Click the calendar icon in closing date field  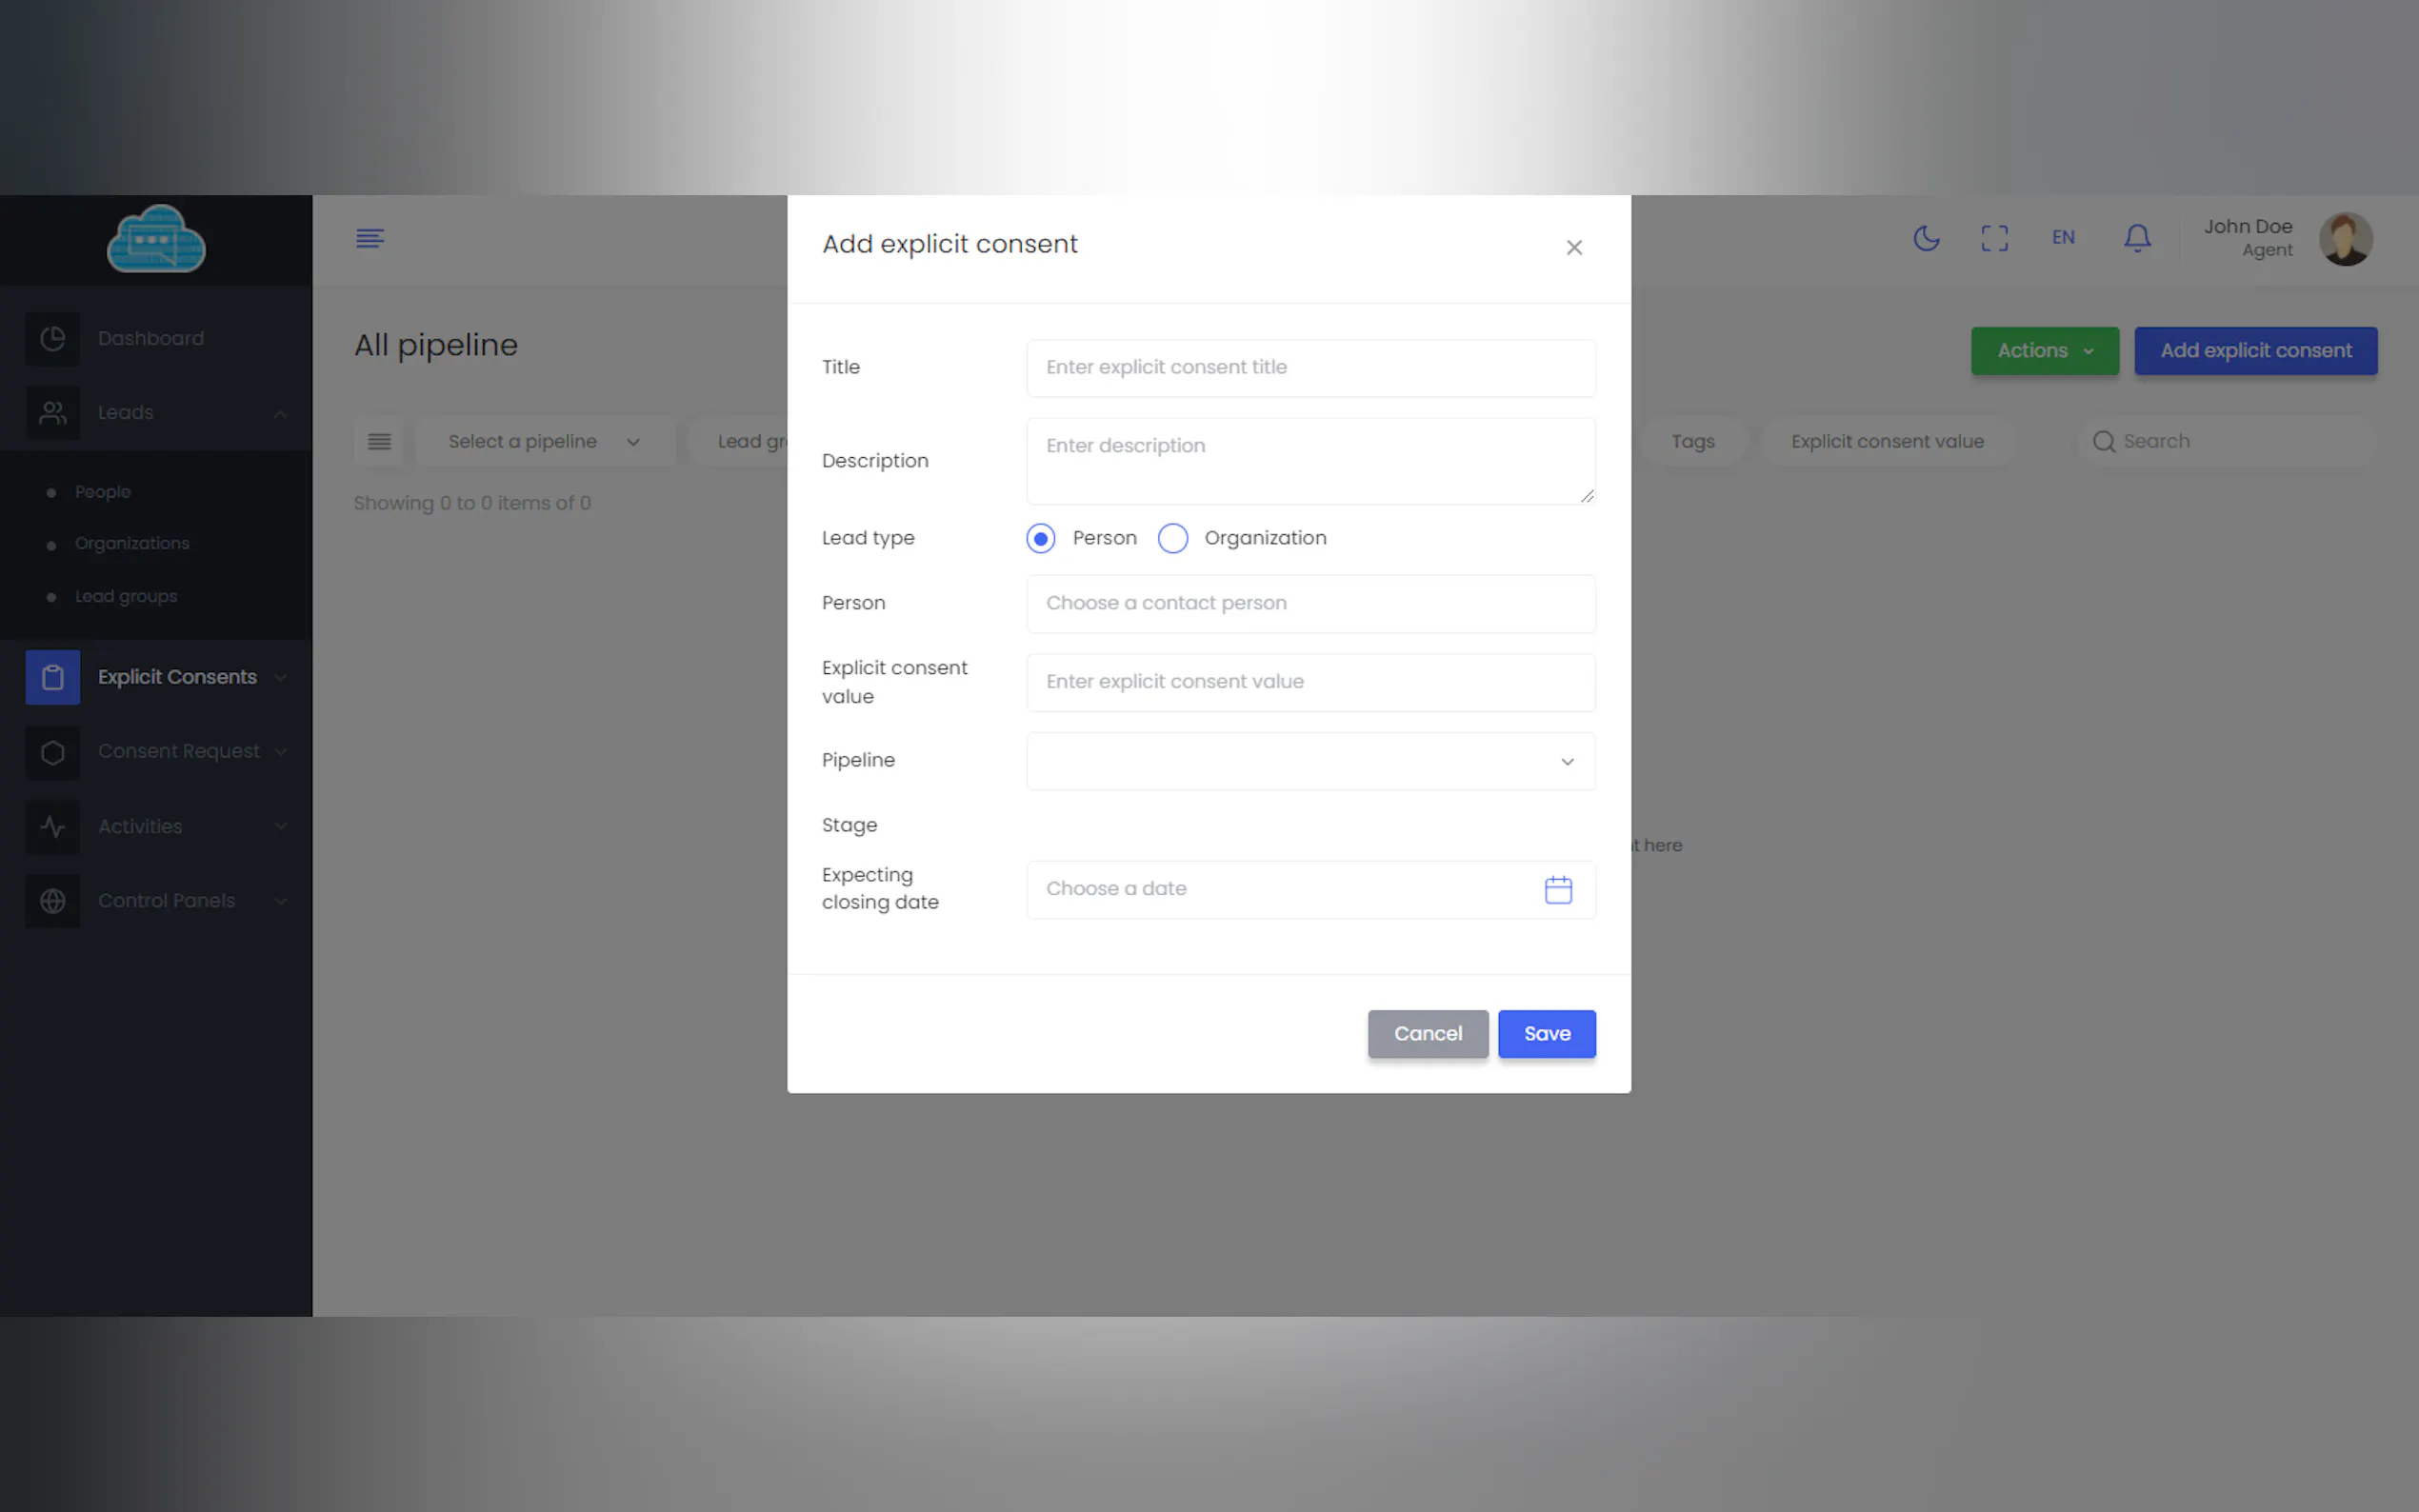click(1558, 889)
